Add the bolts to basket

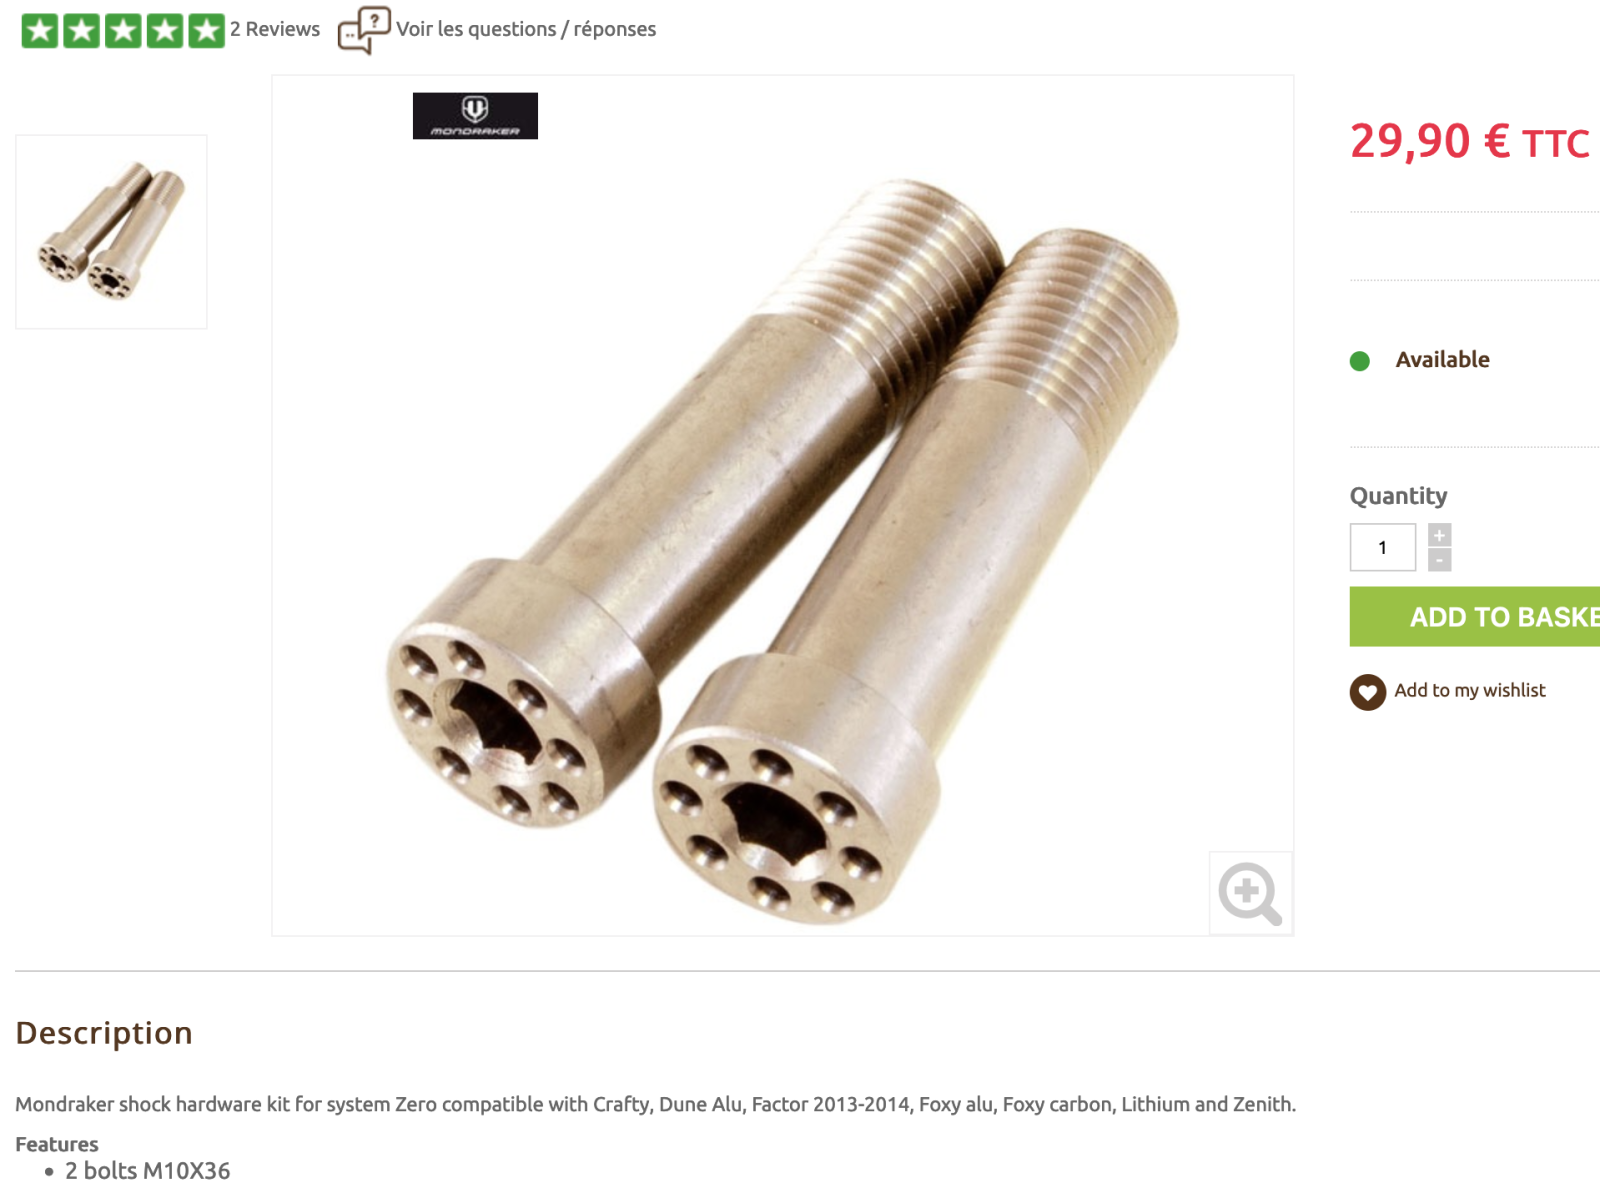click(1475, 616)
